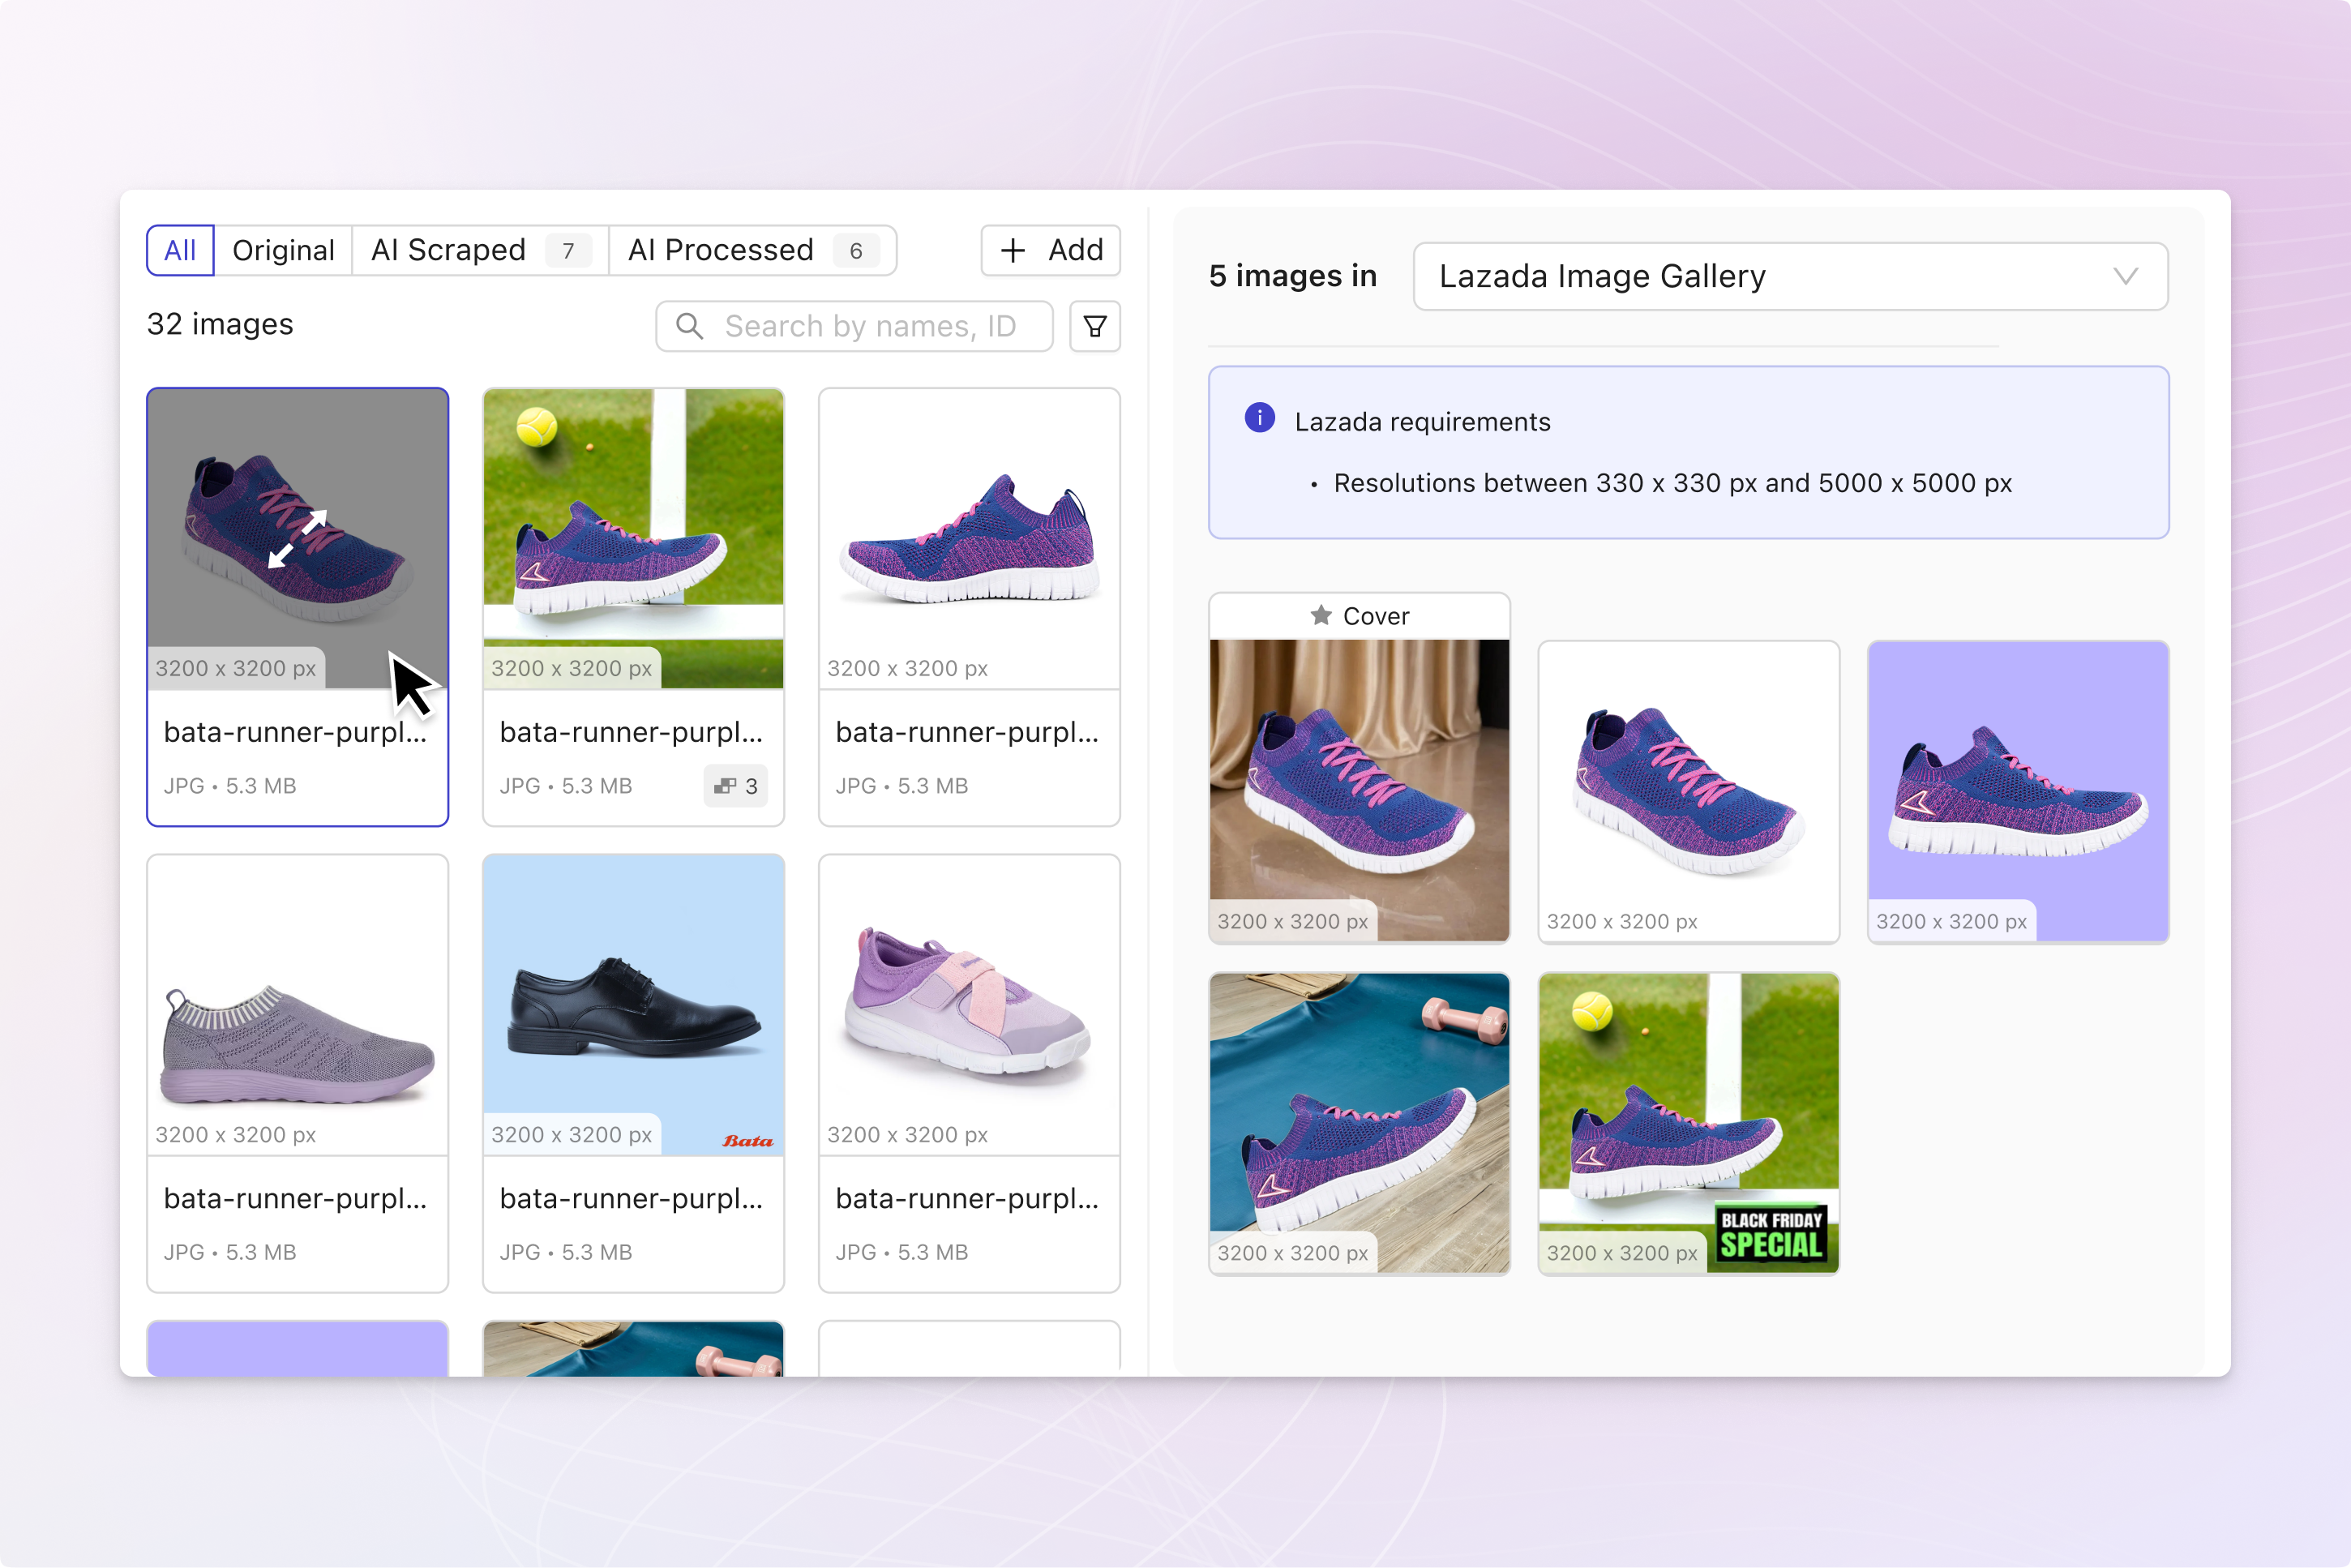Select the black leather dress shoe thumbnail
Screen dimensions: 2351x1568
[633, 1005]
